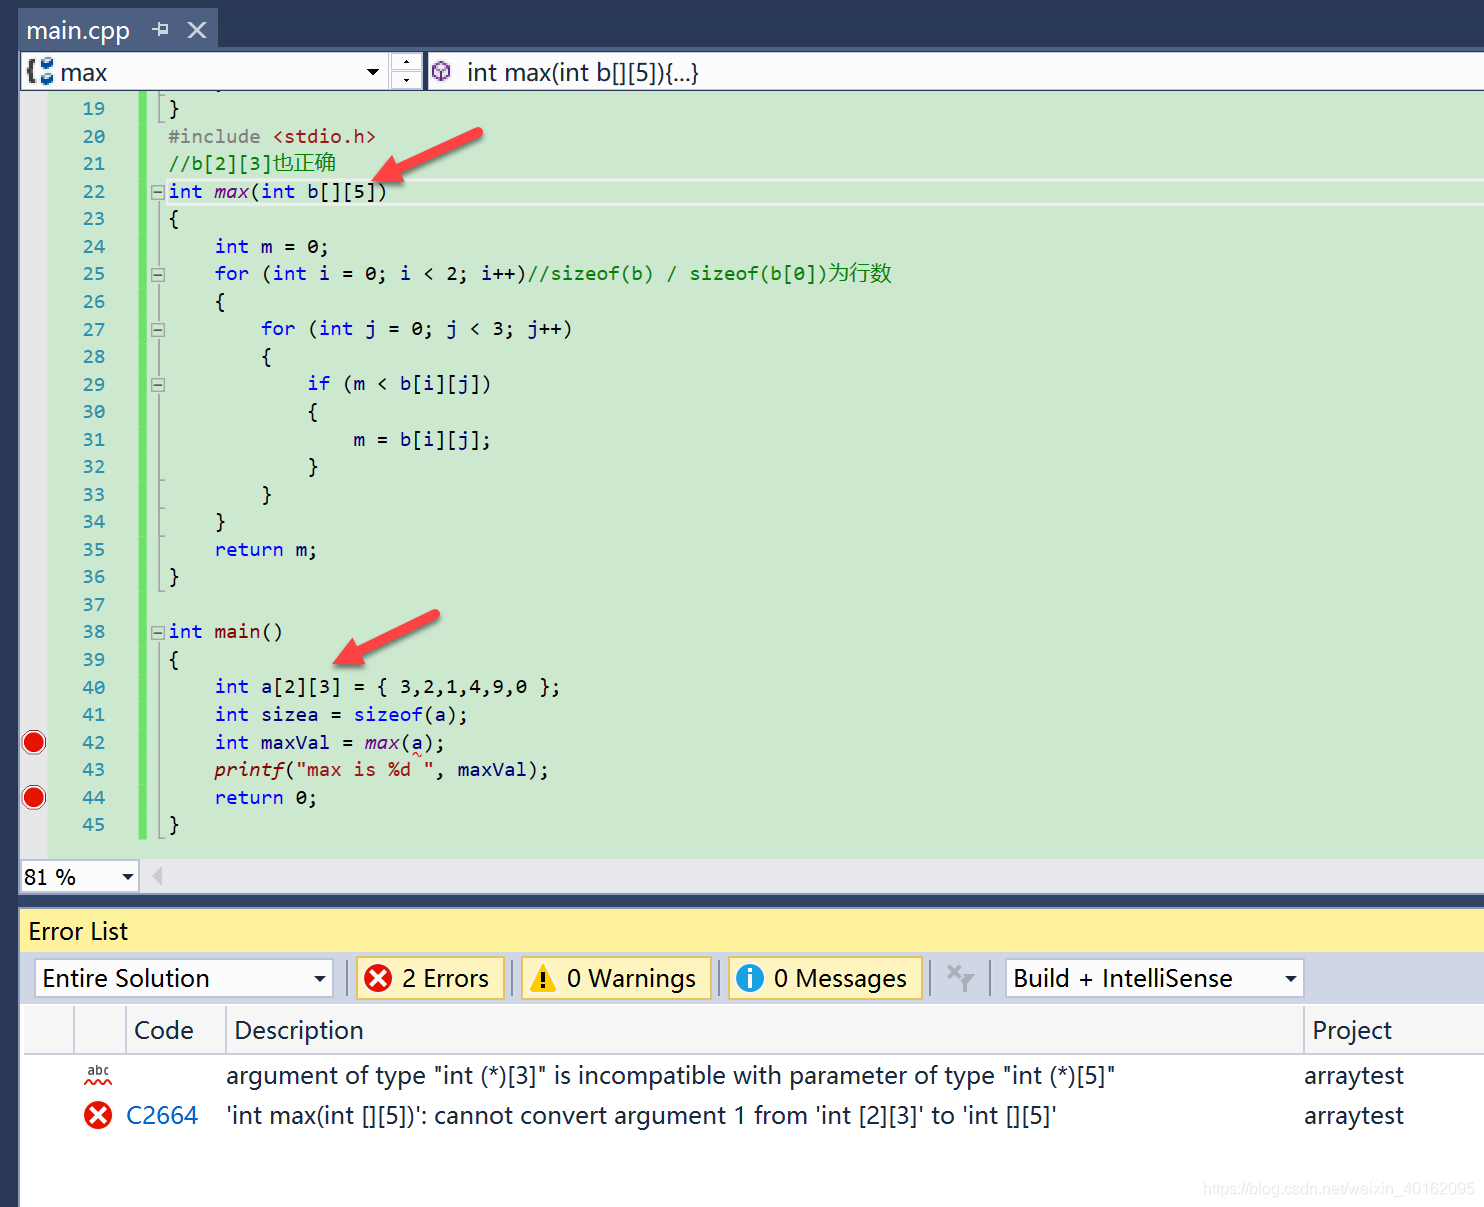This screenshot has width=1484, height=1207.
Task: Click the clear filter funnel icon
Action: tap(960, 978)
